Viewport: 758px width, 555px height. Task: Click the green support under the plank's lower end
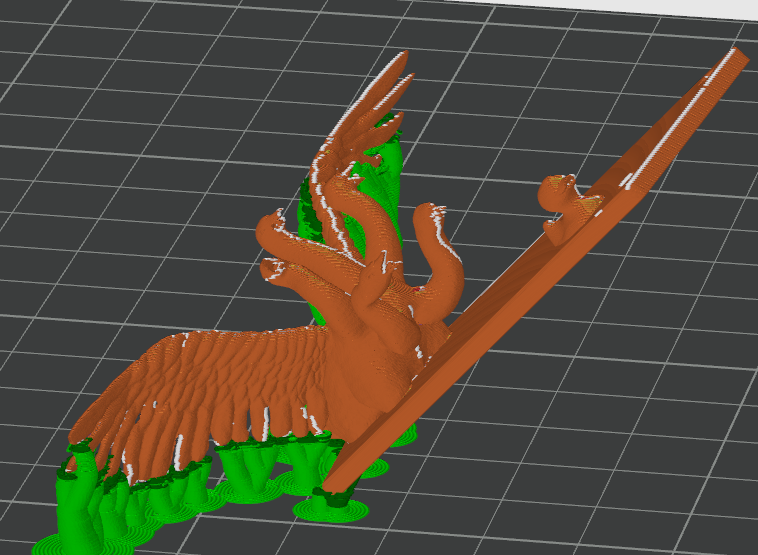[x=330, y=505]
